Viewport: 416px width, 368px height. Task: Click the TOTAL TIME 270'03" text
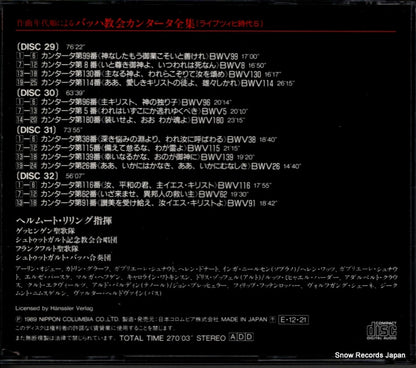tap(156, 338)
